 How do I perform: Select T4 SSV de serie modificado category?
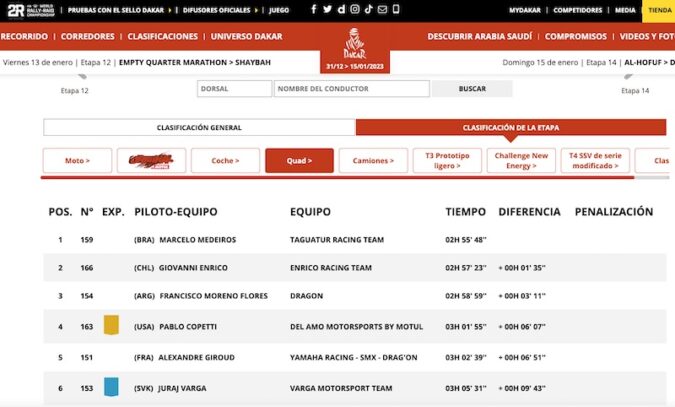click(595, 161)
